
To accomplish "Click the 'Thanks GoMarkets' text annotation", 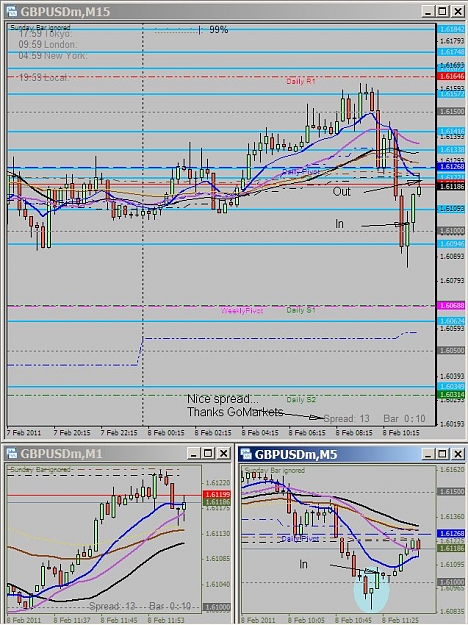I will click(235, 412).
